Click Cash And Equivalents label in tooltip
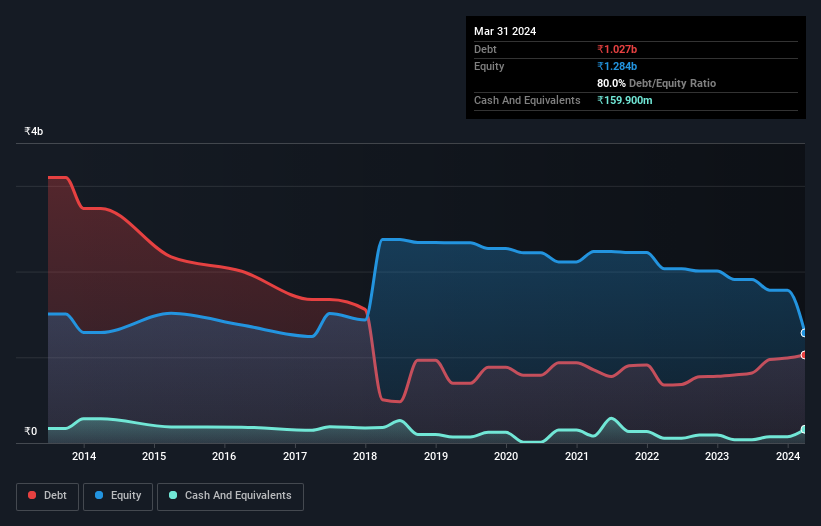The width and height of the screenshot is (821, 526). click(x=527, y=100)
